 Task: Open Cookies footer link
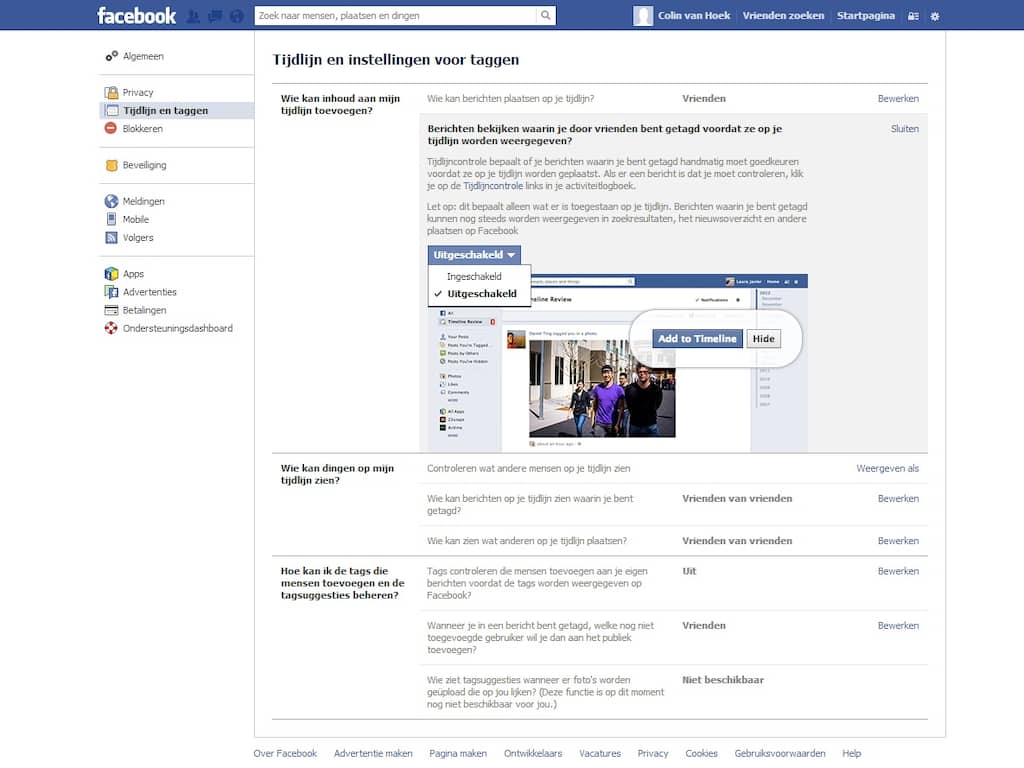coord(701,753)
